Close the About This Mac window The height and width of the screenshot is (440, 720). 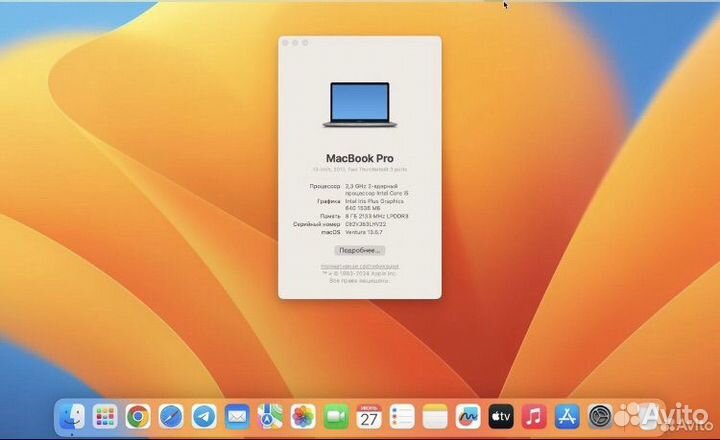click(x=285, y=43)
